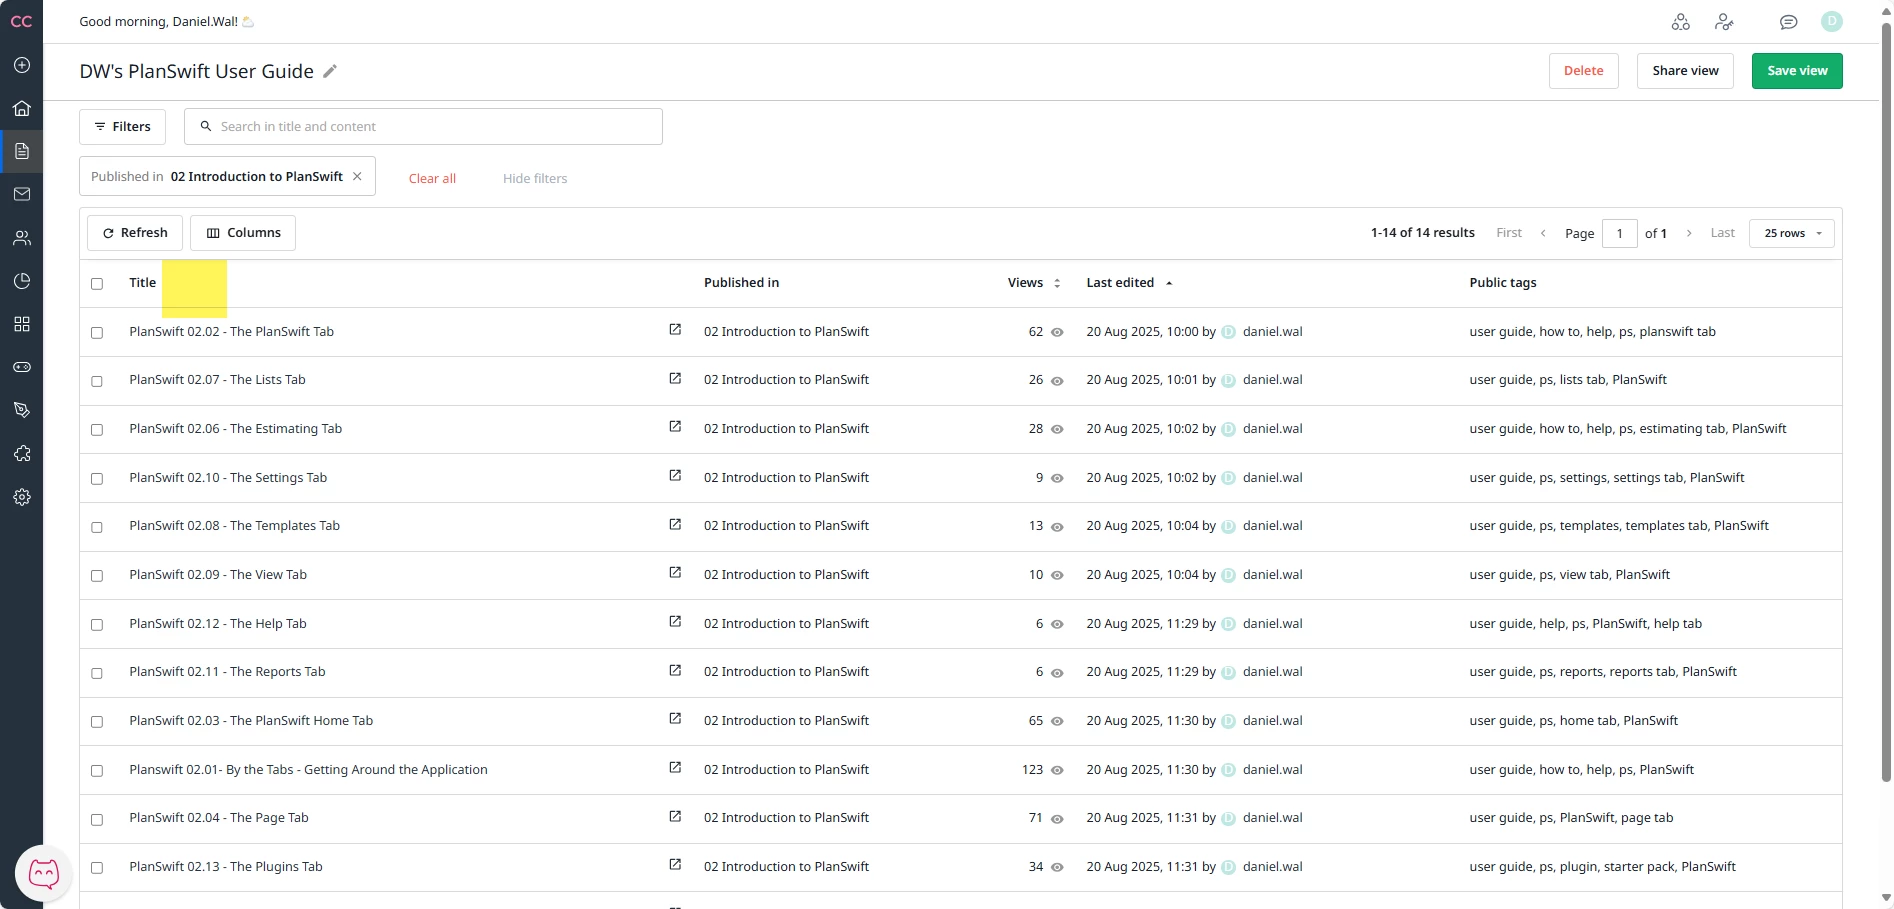Select checkbox for PlanSwift 02.09 View Tab
This screenshot has height=909, width=1894.
coord(97,576)
